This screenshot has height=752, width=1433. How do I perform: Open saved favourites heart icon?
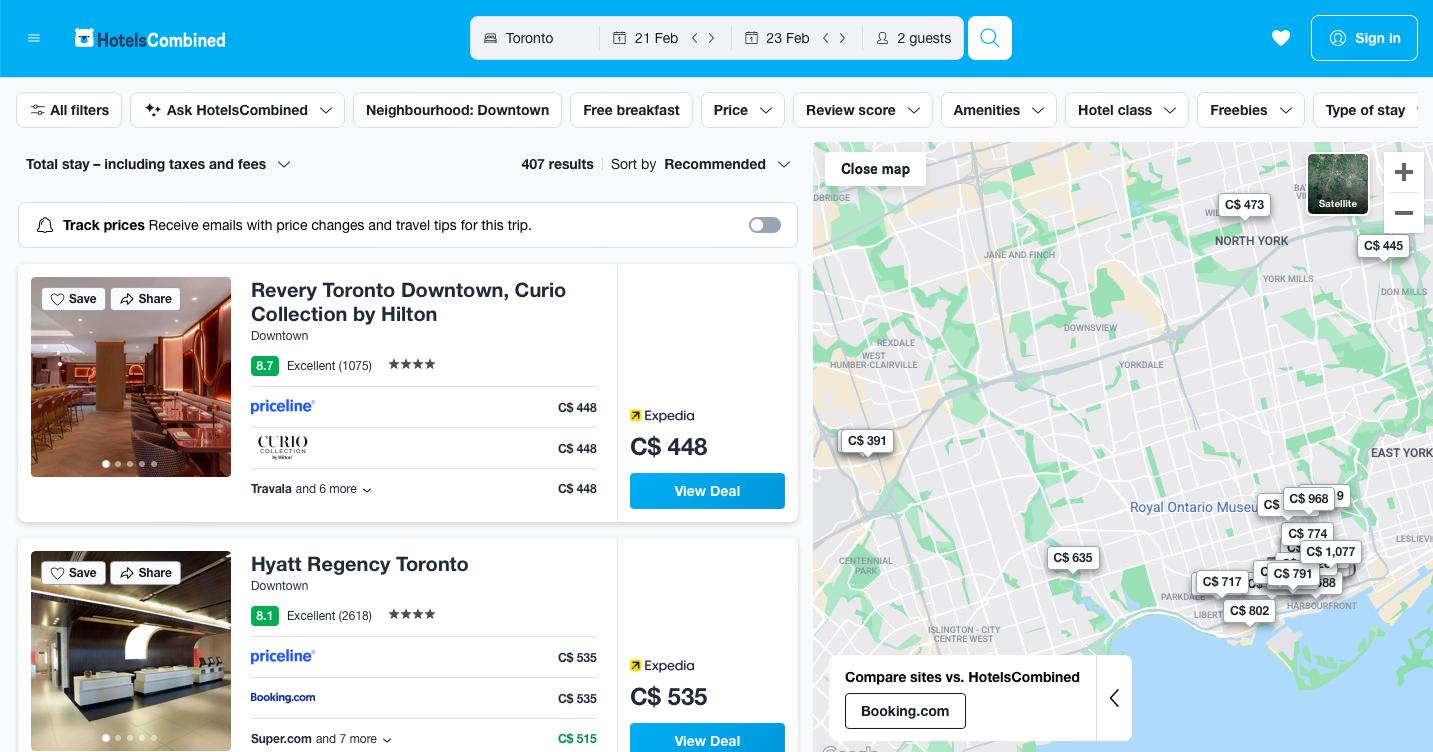1280,38
